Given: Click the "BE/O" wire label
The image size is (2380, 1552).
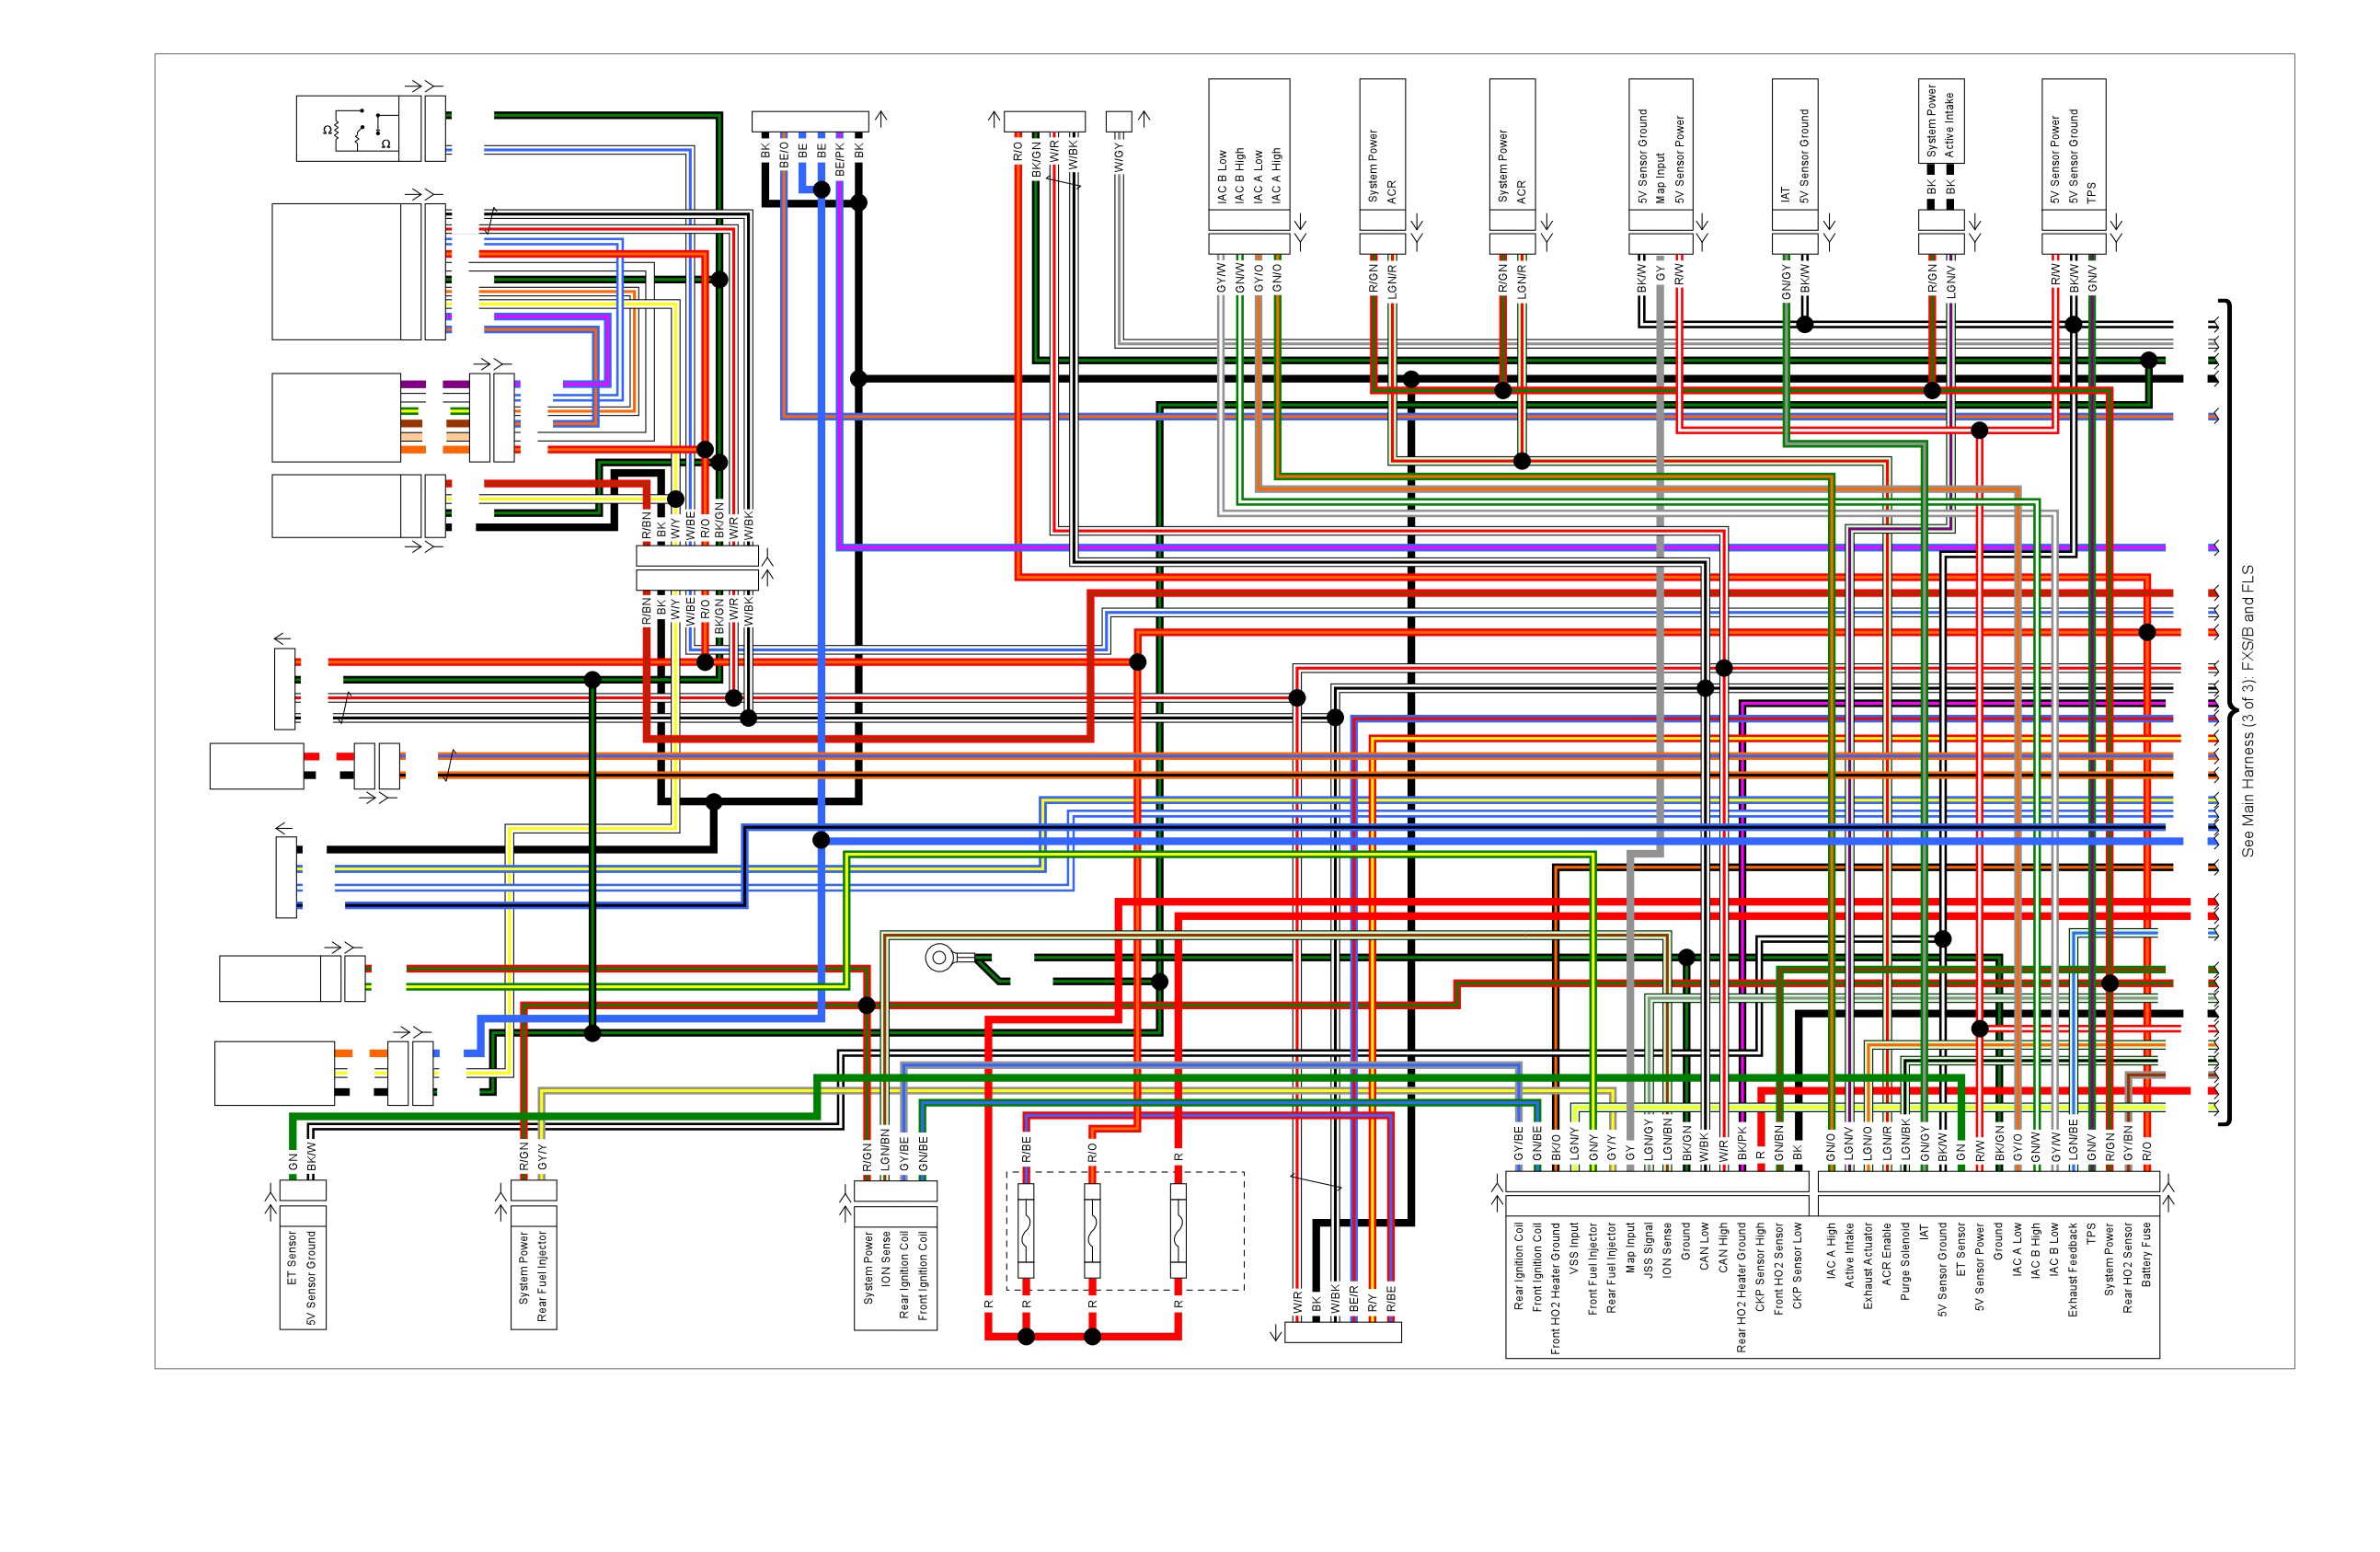Looking at the screenshot, I should click(784, 153).
